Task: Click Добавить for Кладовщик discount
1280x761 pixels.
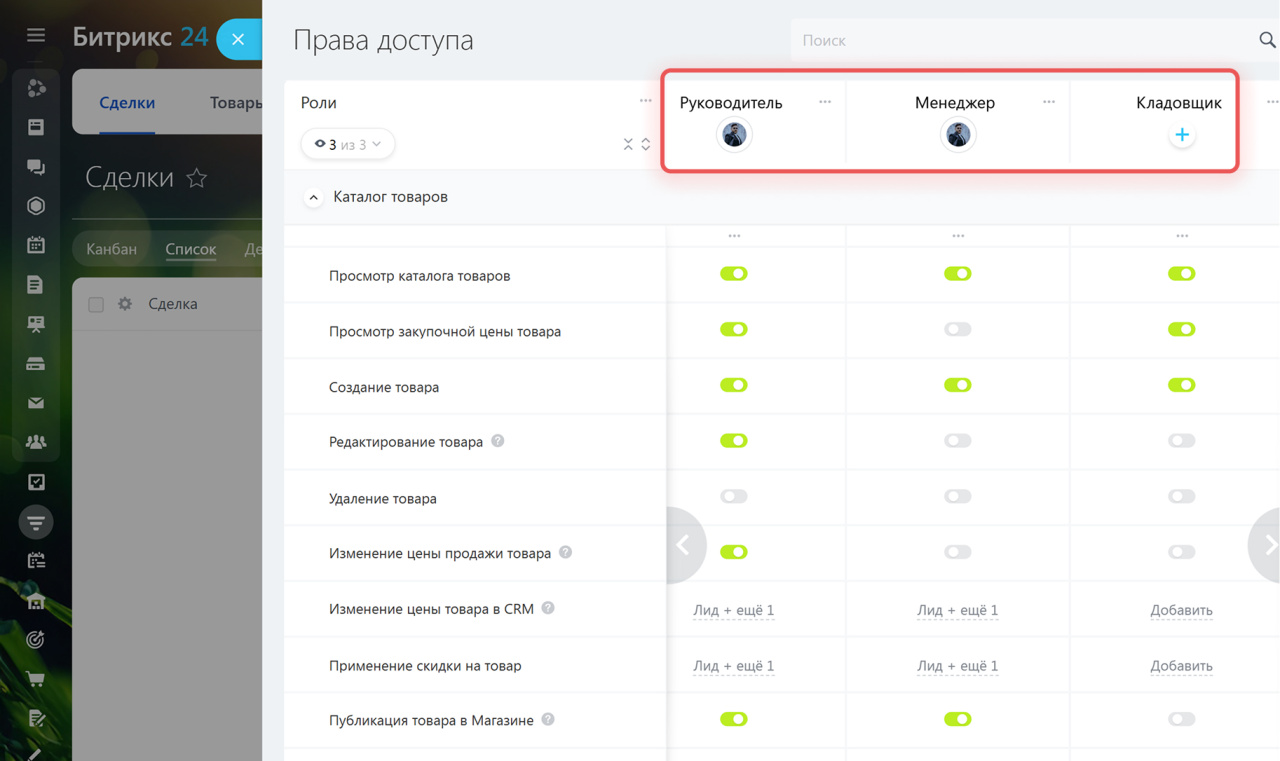Action: (x=1182, y=666)
